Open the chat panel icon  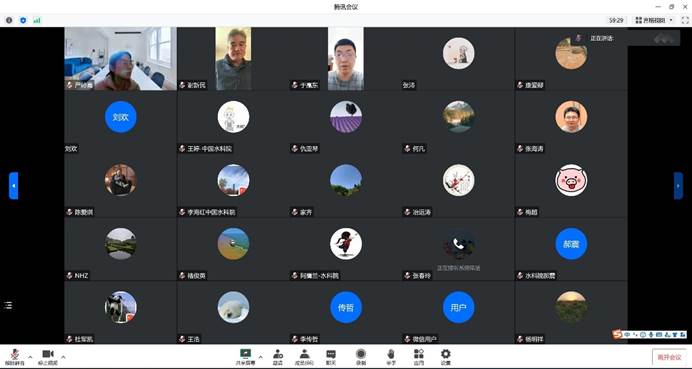pos(331,356)
